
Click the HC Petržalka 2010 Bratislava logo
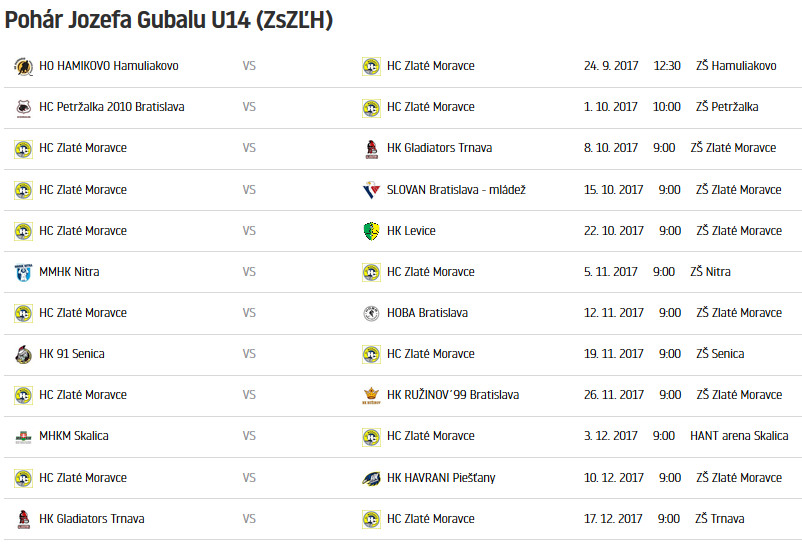[23, 108]
